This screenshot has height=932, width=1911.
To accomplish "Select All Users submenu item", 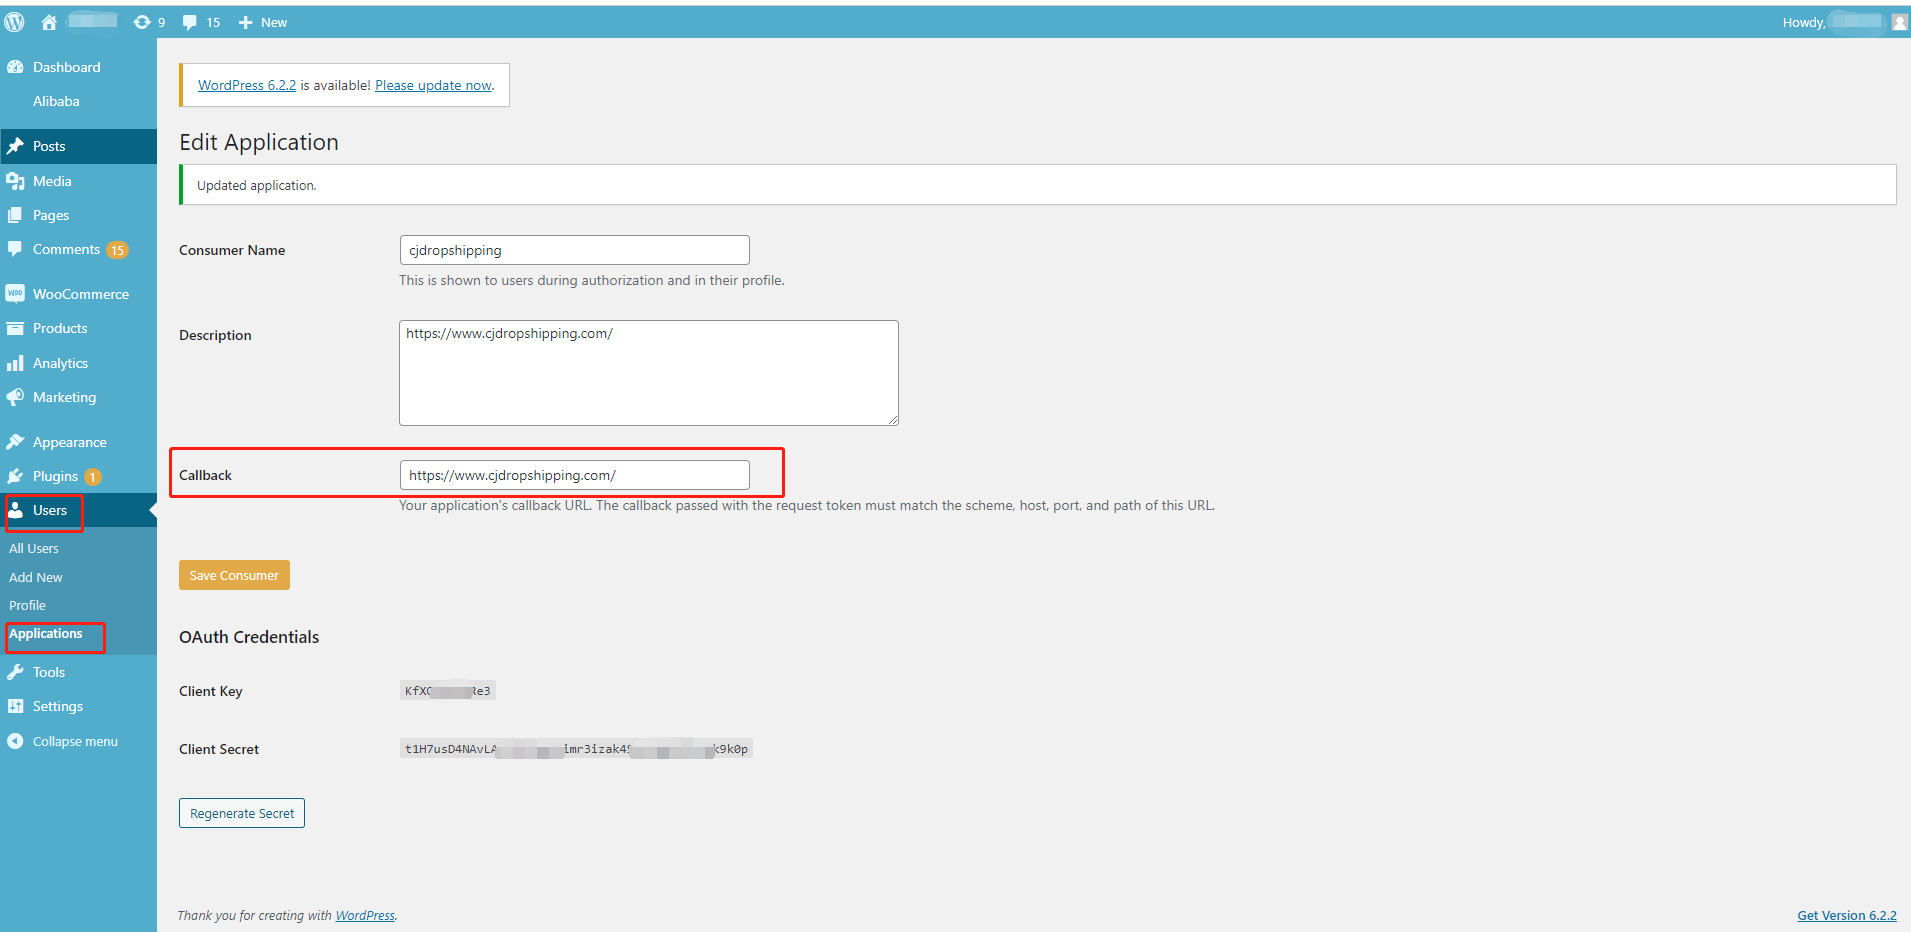I will coord(34,548).
